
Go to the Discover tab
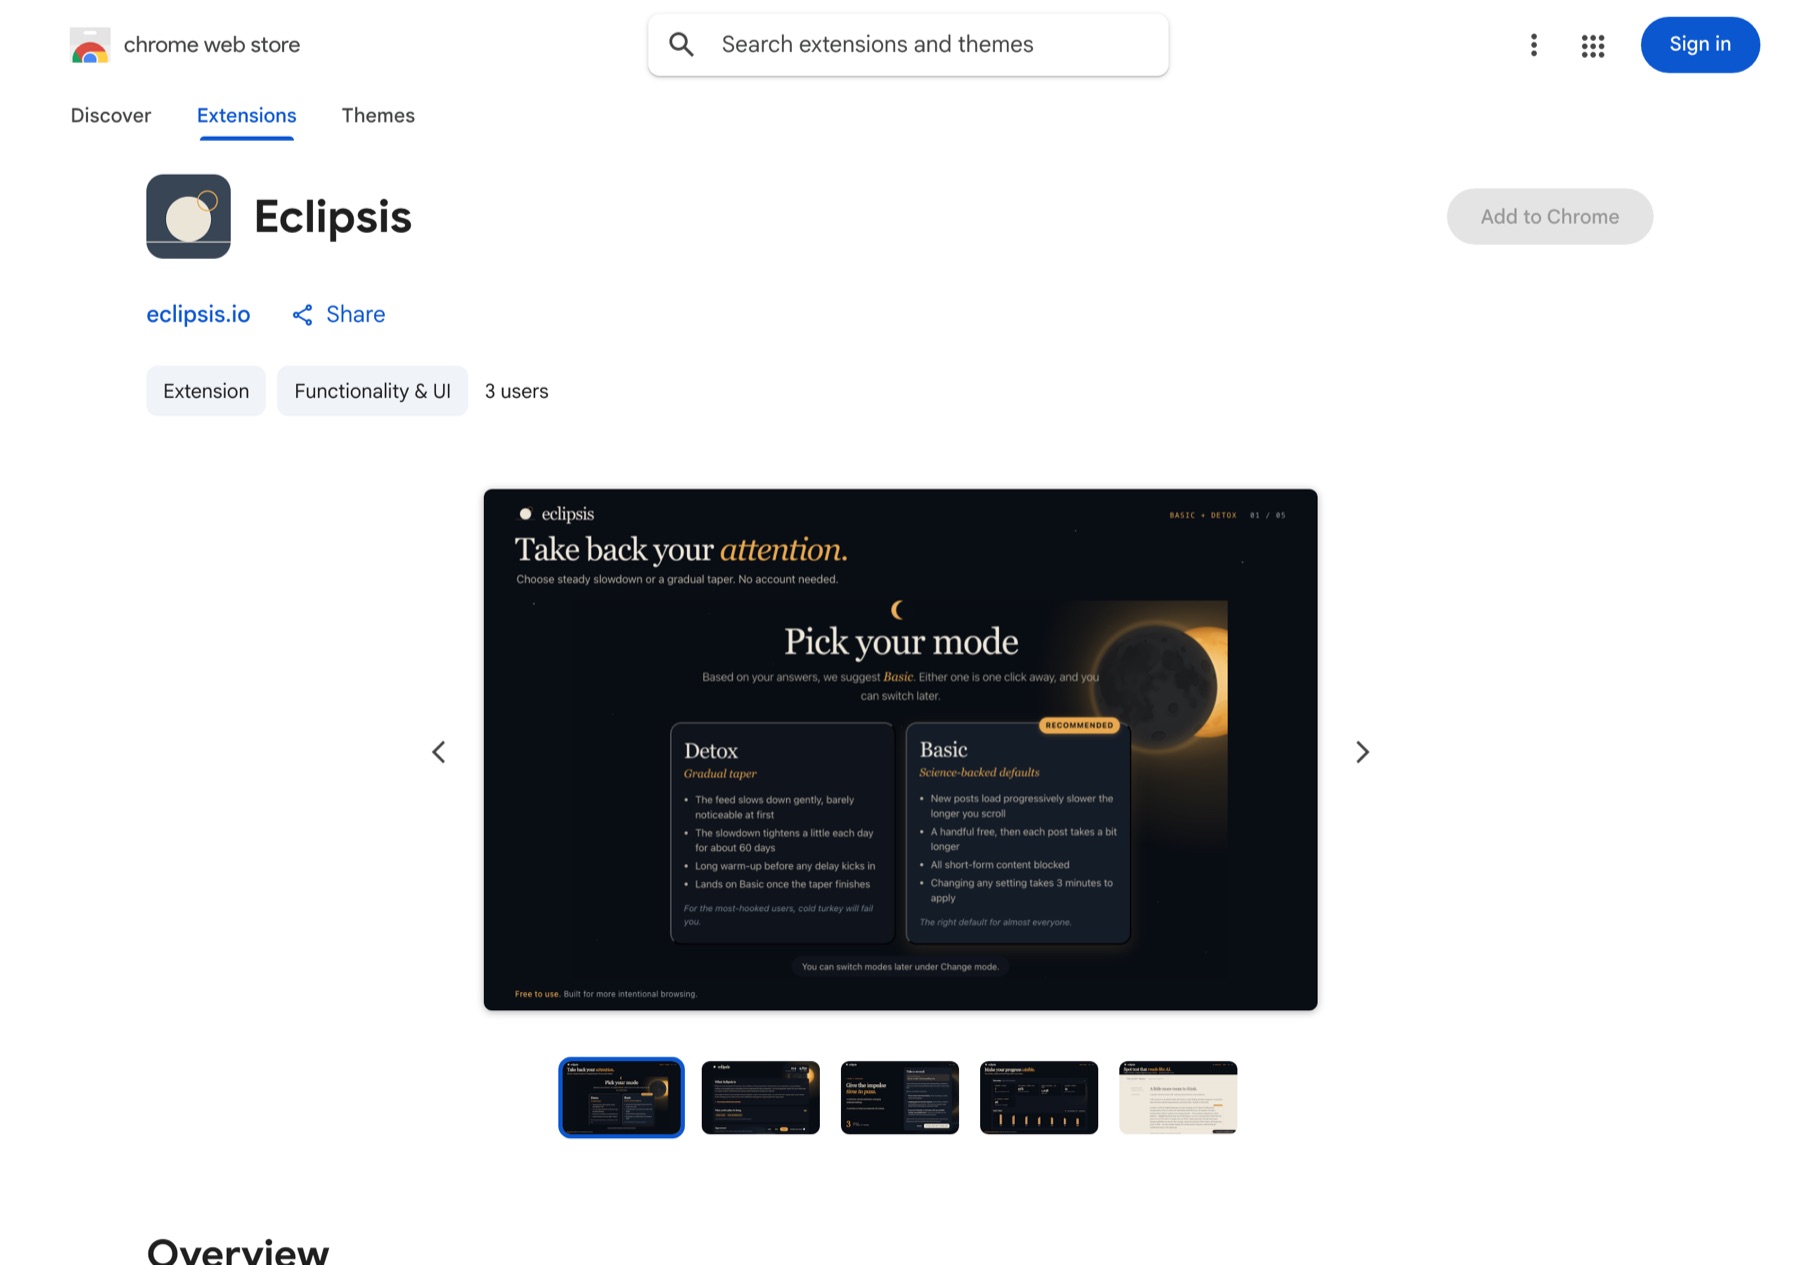[x=111, y=115]
